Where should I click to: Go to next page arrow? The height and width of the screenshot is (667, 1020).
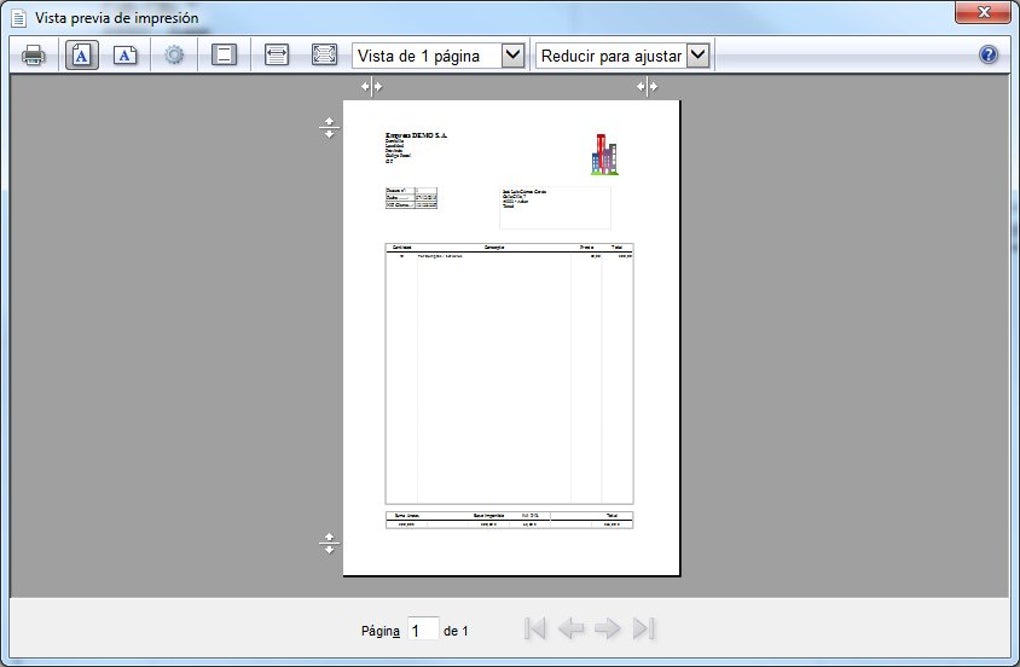[x=608, y=629]
